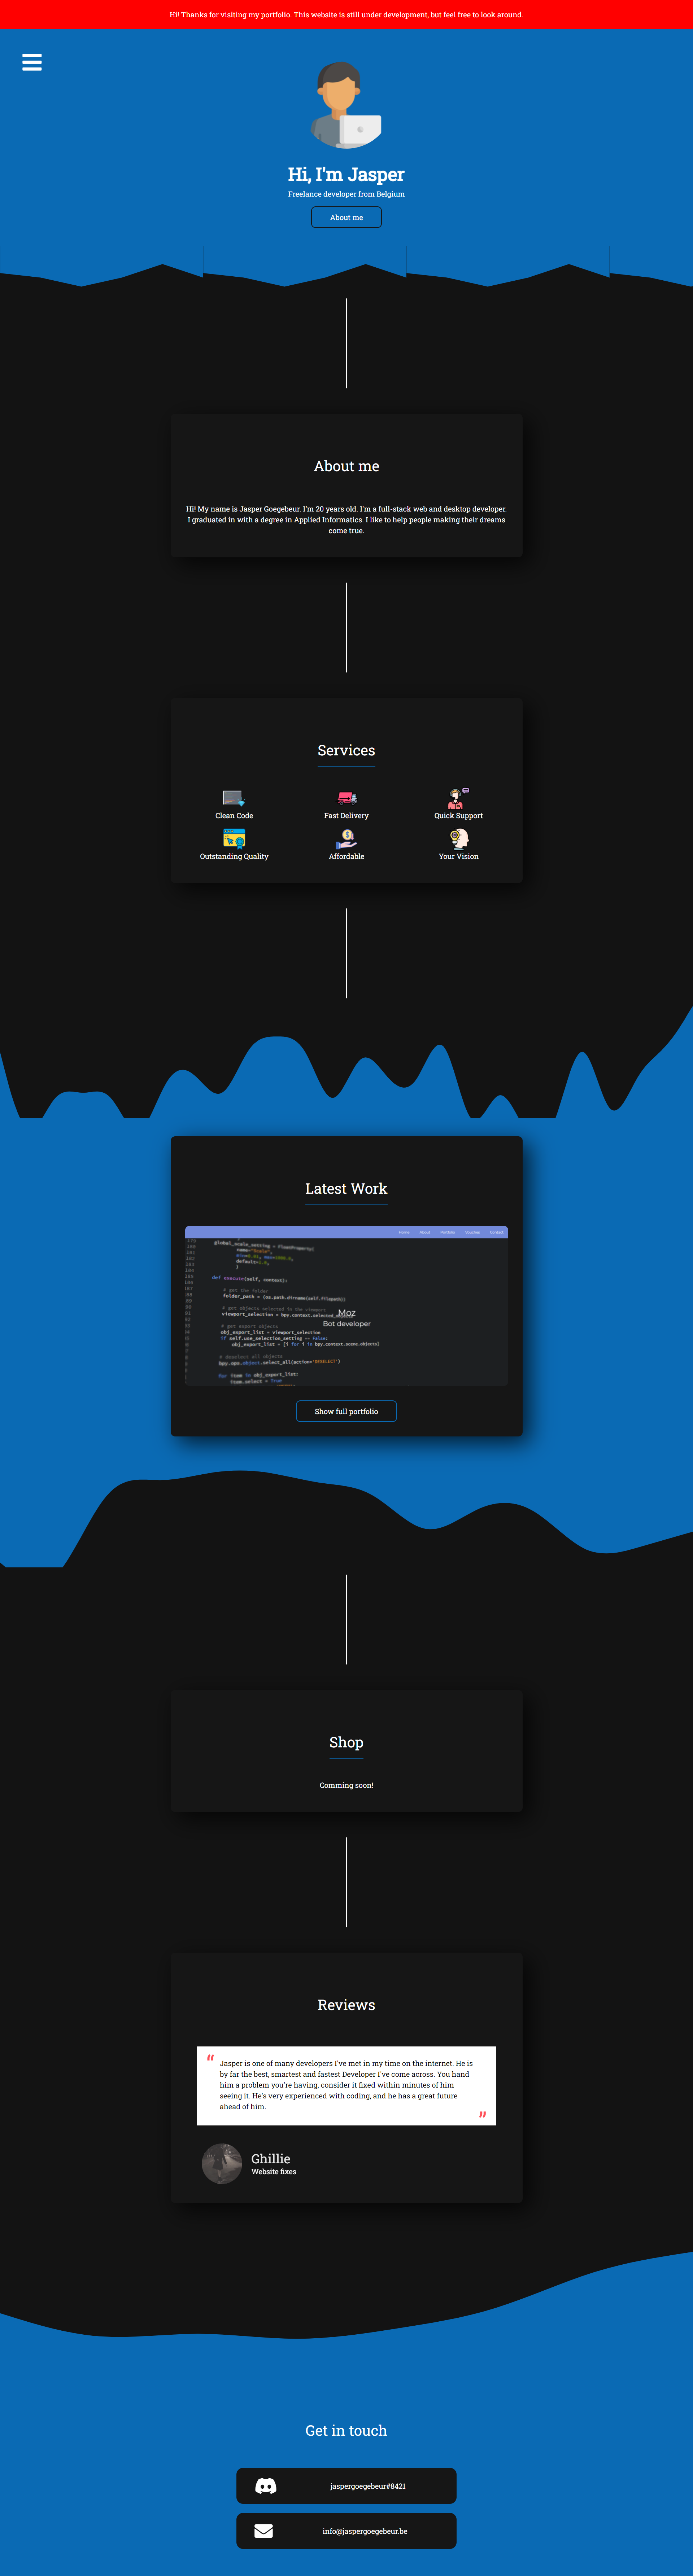Click the Affordable money hand icon

[x=347, y=839]
